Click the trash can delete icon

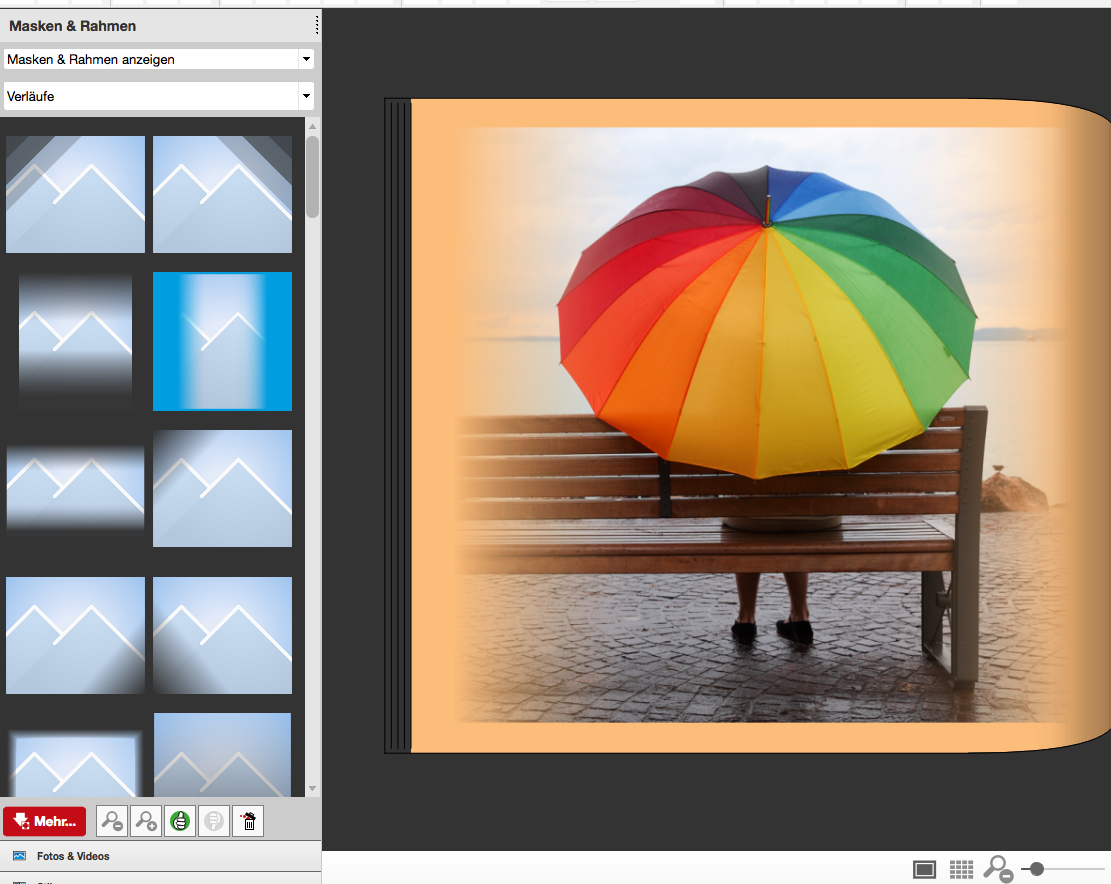(248, 822)
